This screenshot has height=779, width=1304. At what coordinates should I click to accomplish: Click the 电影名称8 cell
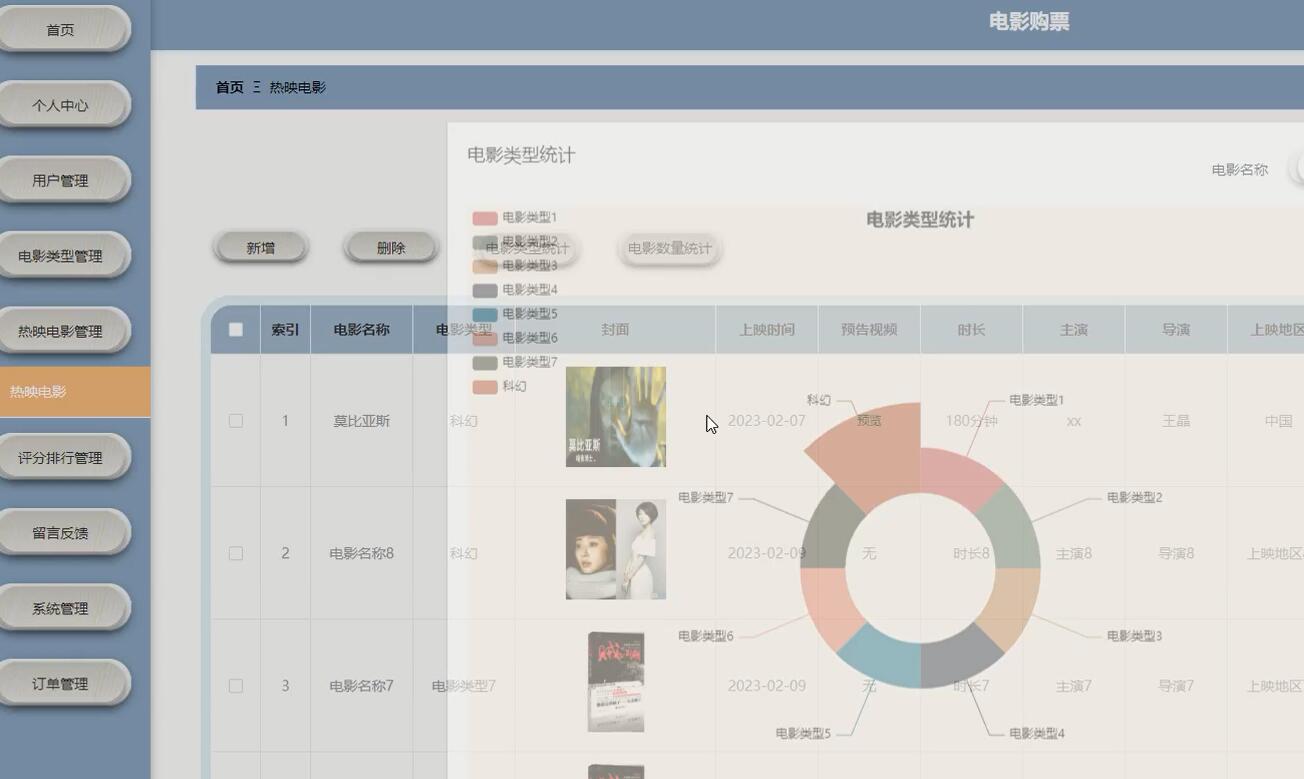pos(361,553)
